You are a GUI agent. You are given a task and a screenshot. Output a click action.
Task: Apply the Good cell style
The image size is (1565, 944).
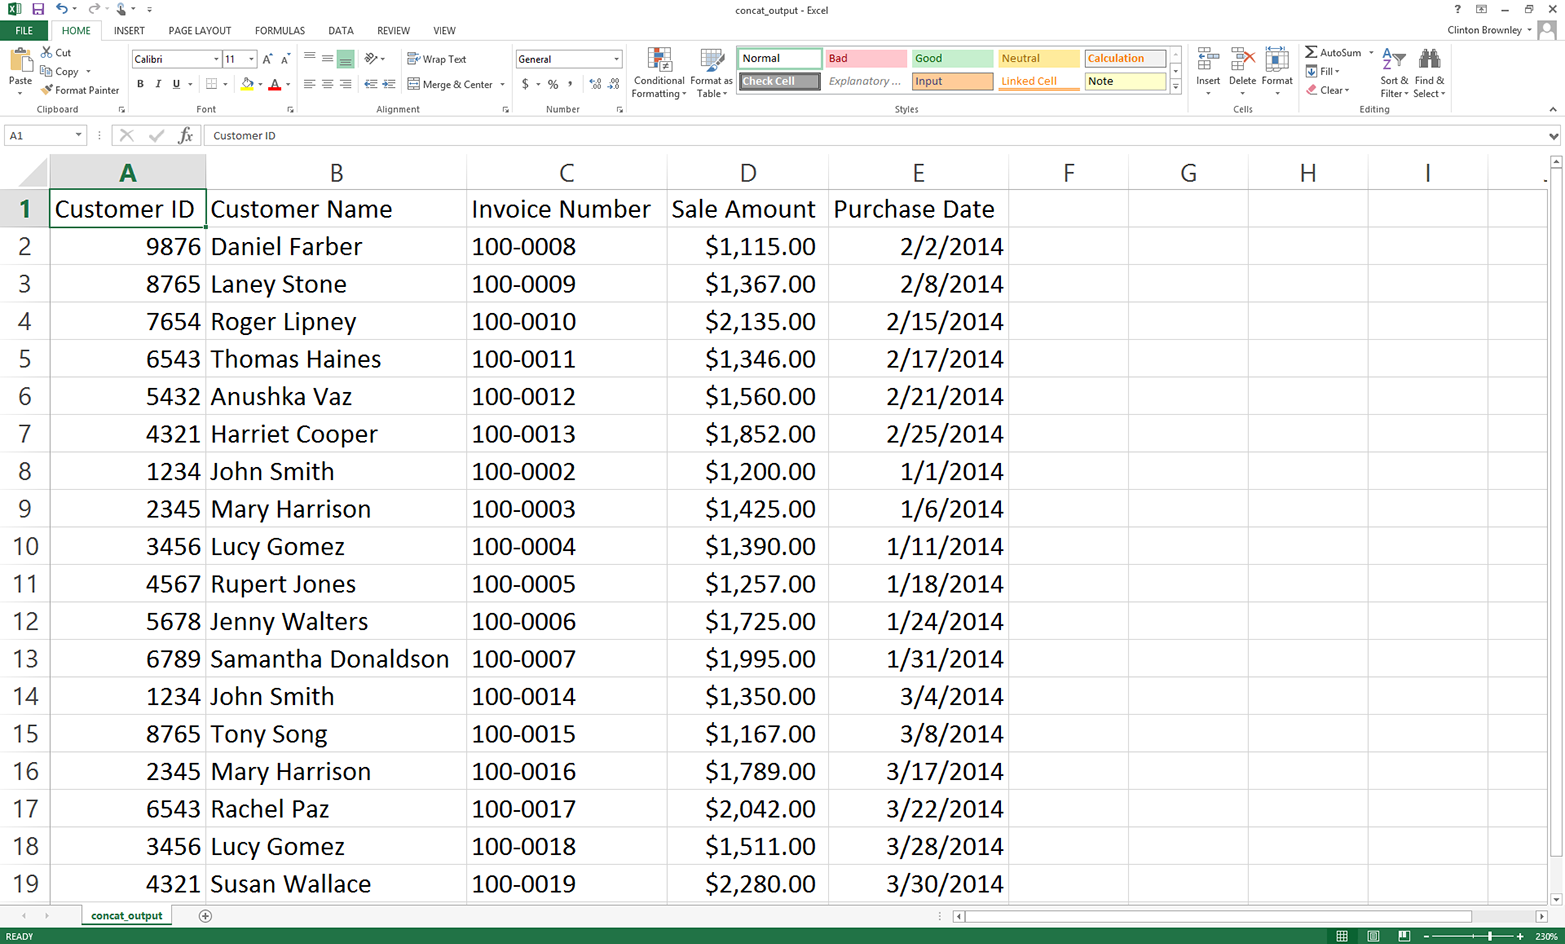coord(952,58)
